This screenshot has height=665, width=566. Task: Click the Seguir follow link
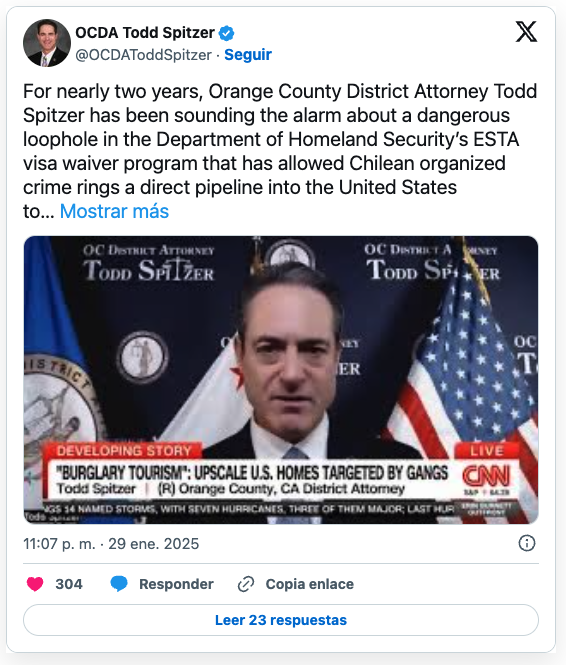[248, 55]
